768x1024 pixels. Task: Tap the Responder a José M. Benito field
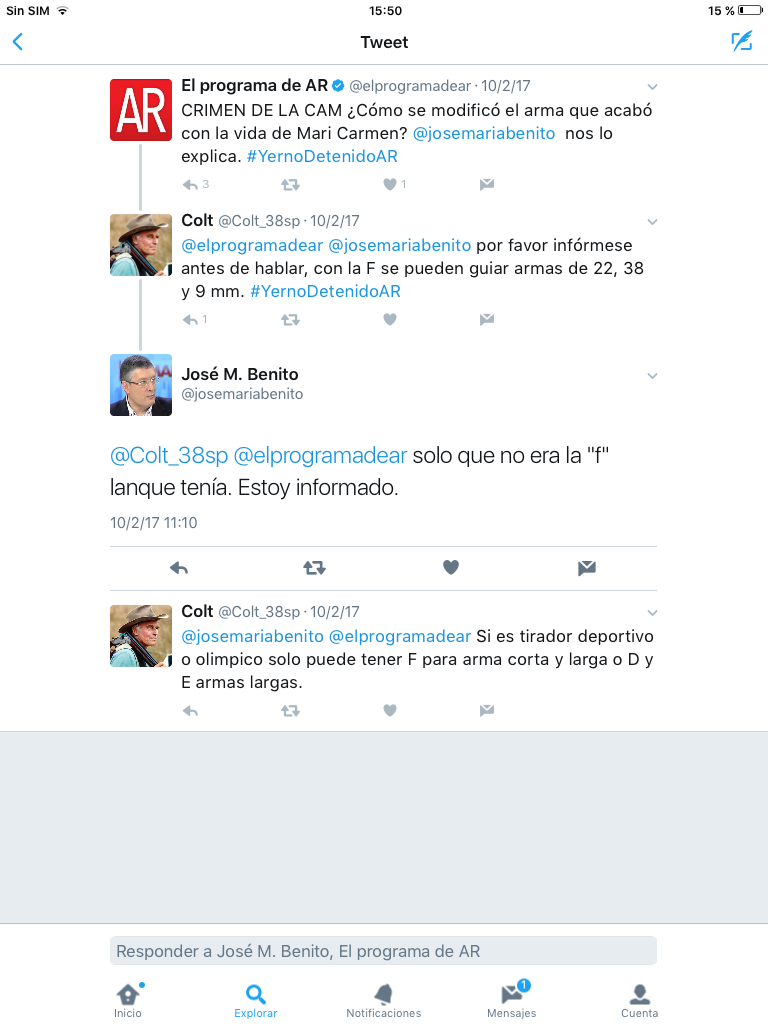[383, 951]
